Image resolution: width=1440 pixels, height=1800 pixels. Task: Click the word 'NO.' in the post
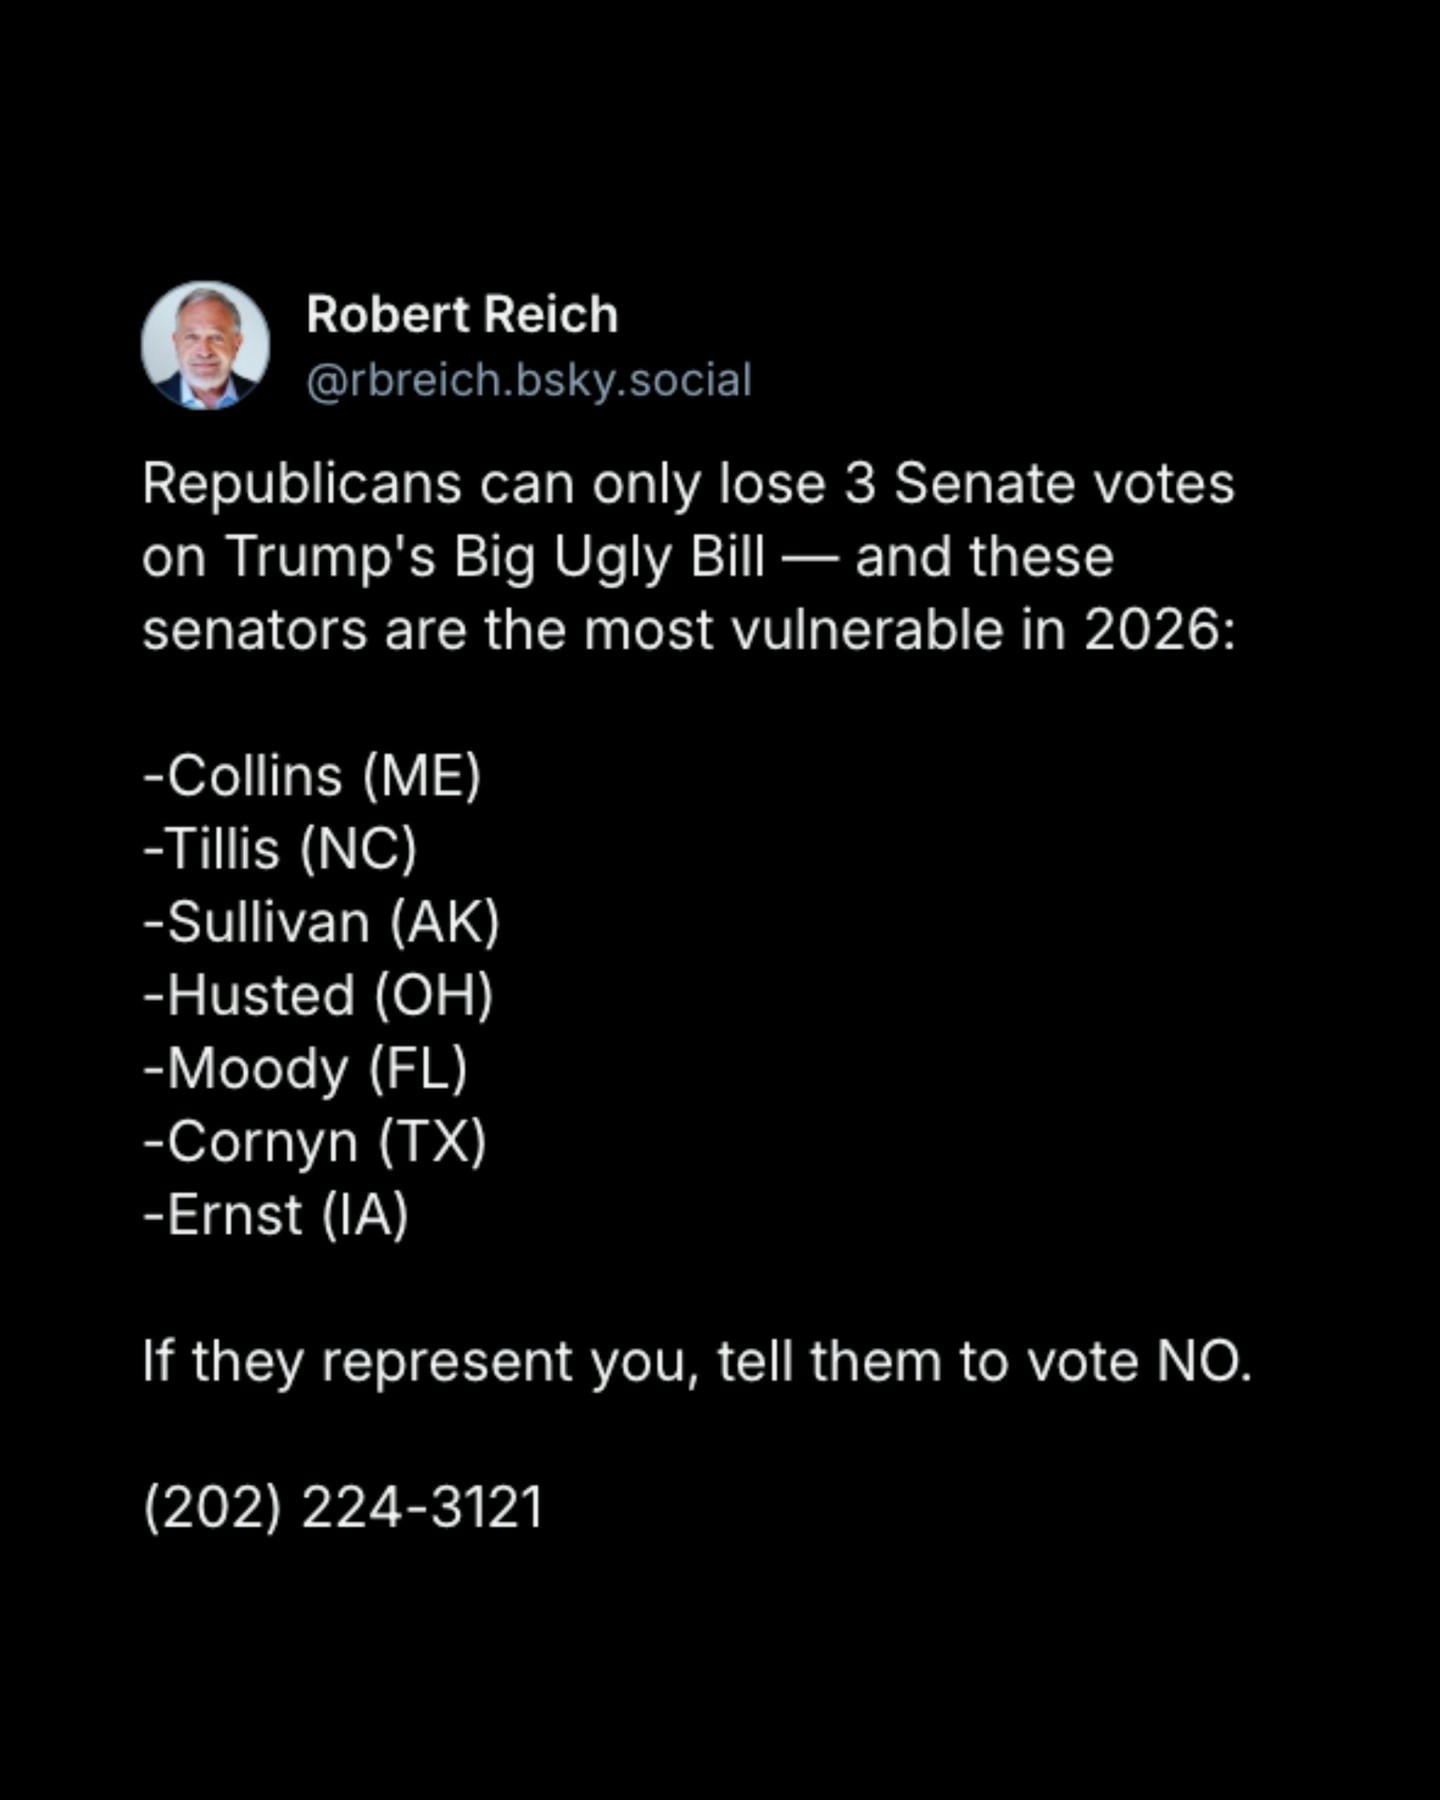pos(1204,1361)
